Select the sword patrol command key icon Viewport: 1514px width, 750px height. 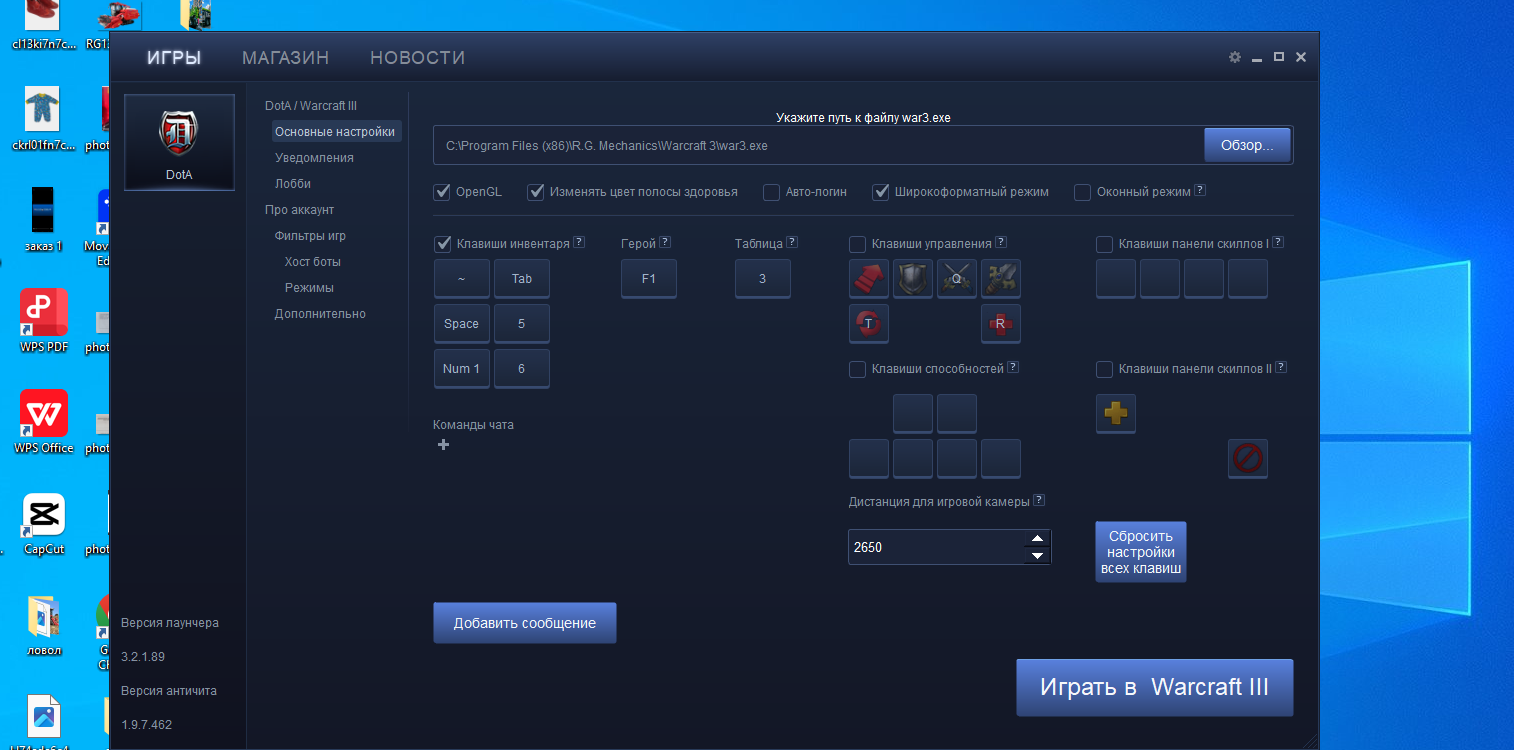coord(1001,279)
